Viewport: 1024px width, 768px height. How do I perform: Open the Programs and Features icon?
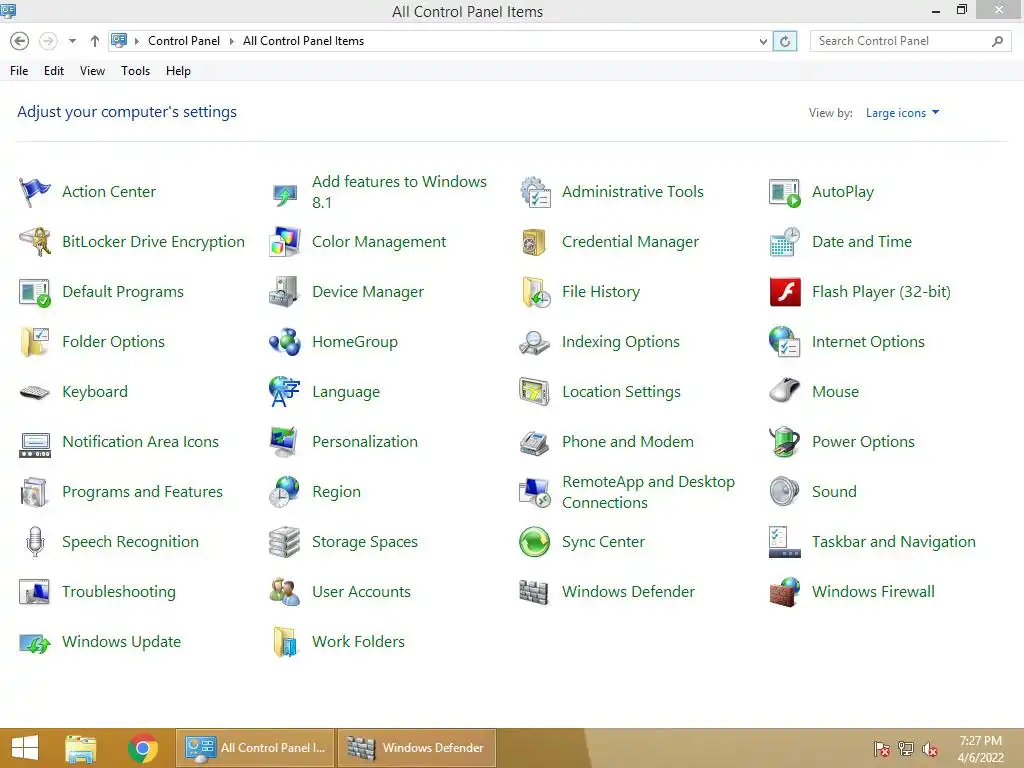[35, 492]
